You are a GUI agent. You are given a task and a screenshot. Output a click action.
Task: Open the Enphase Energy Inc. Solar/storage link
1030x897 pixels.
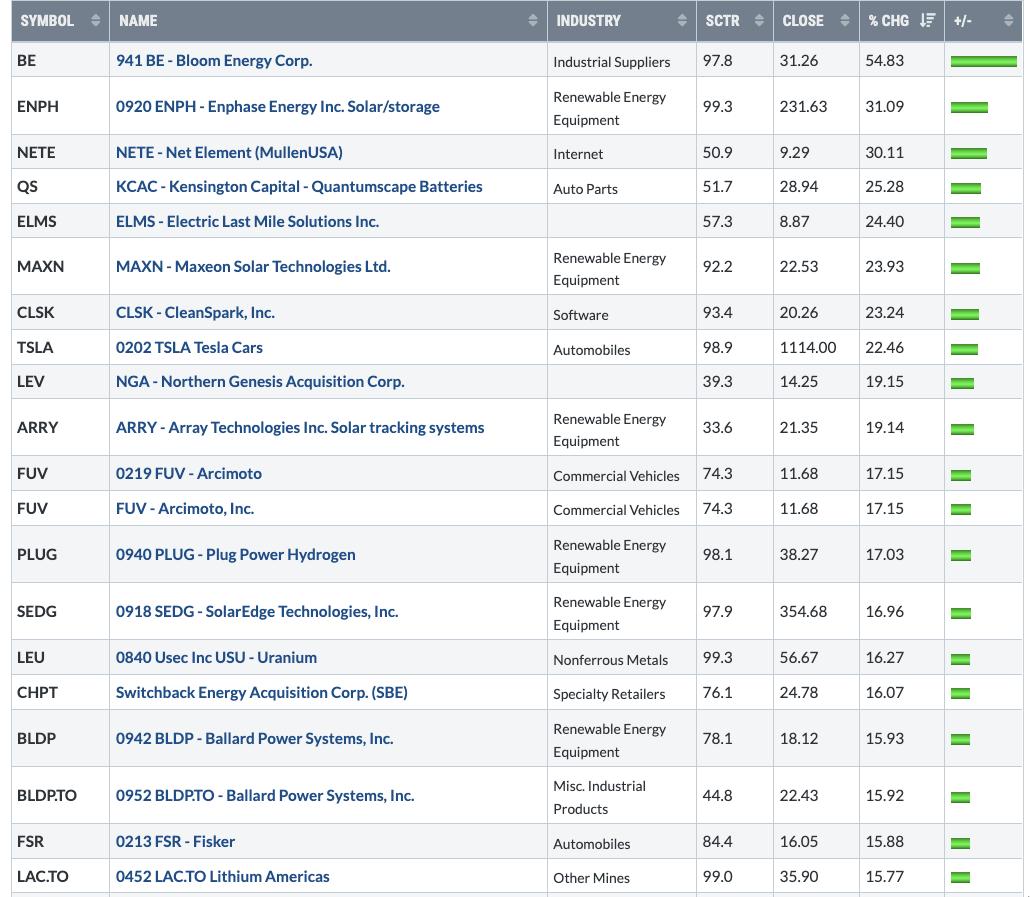(x=277, y=106)
